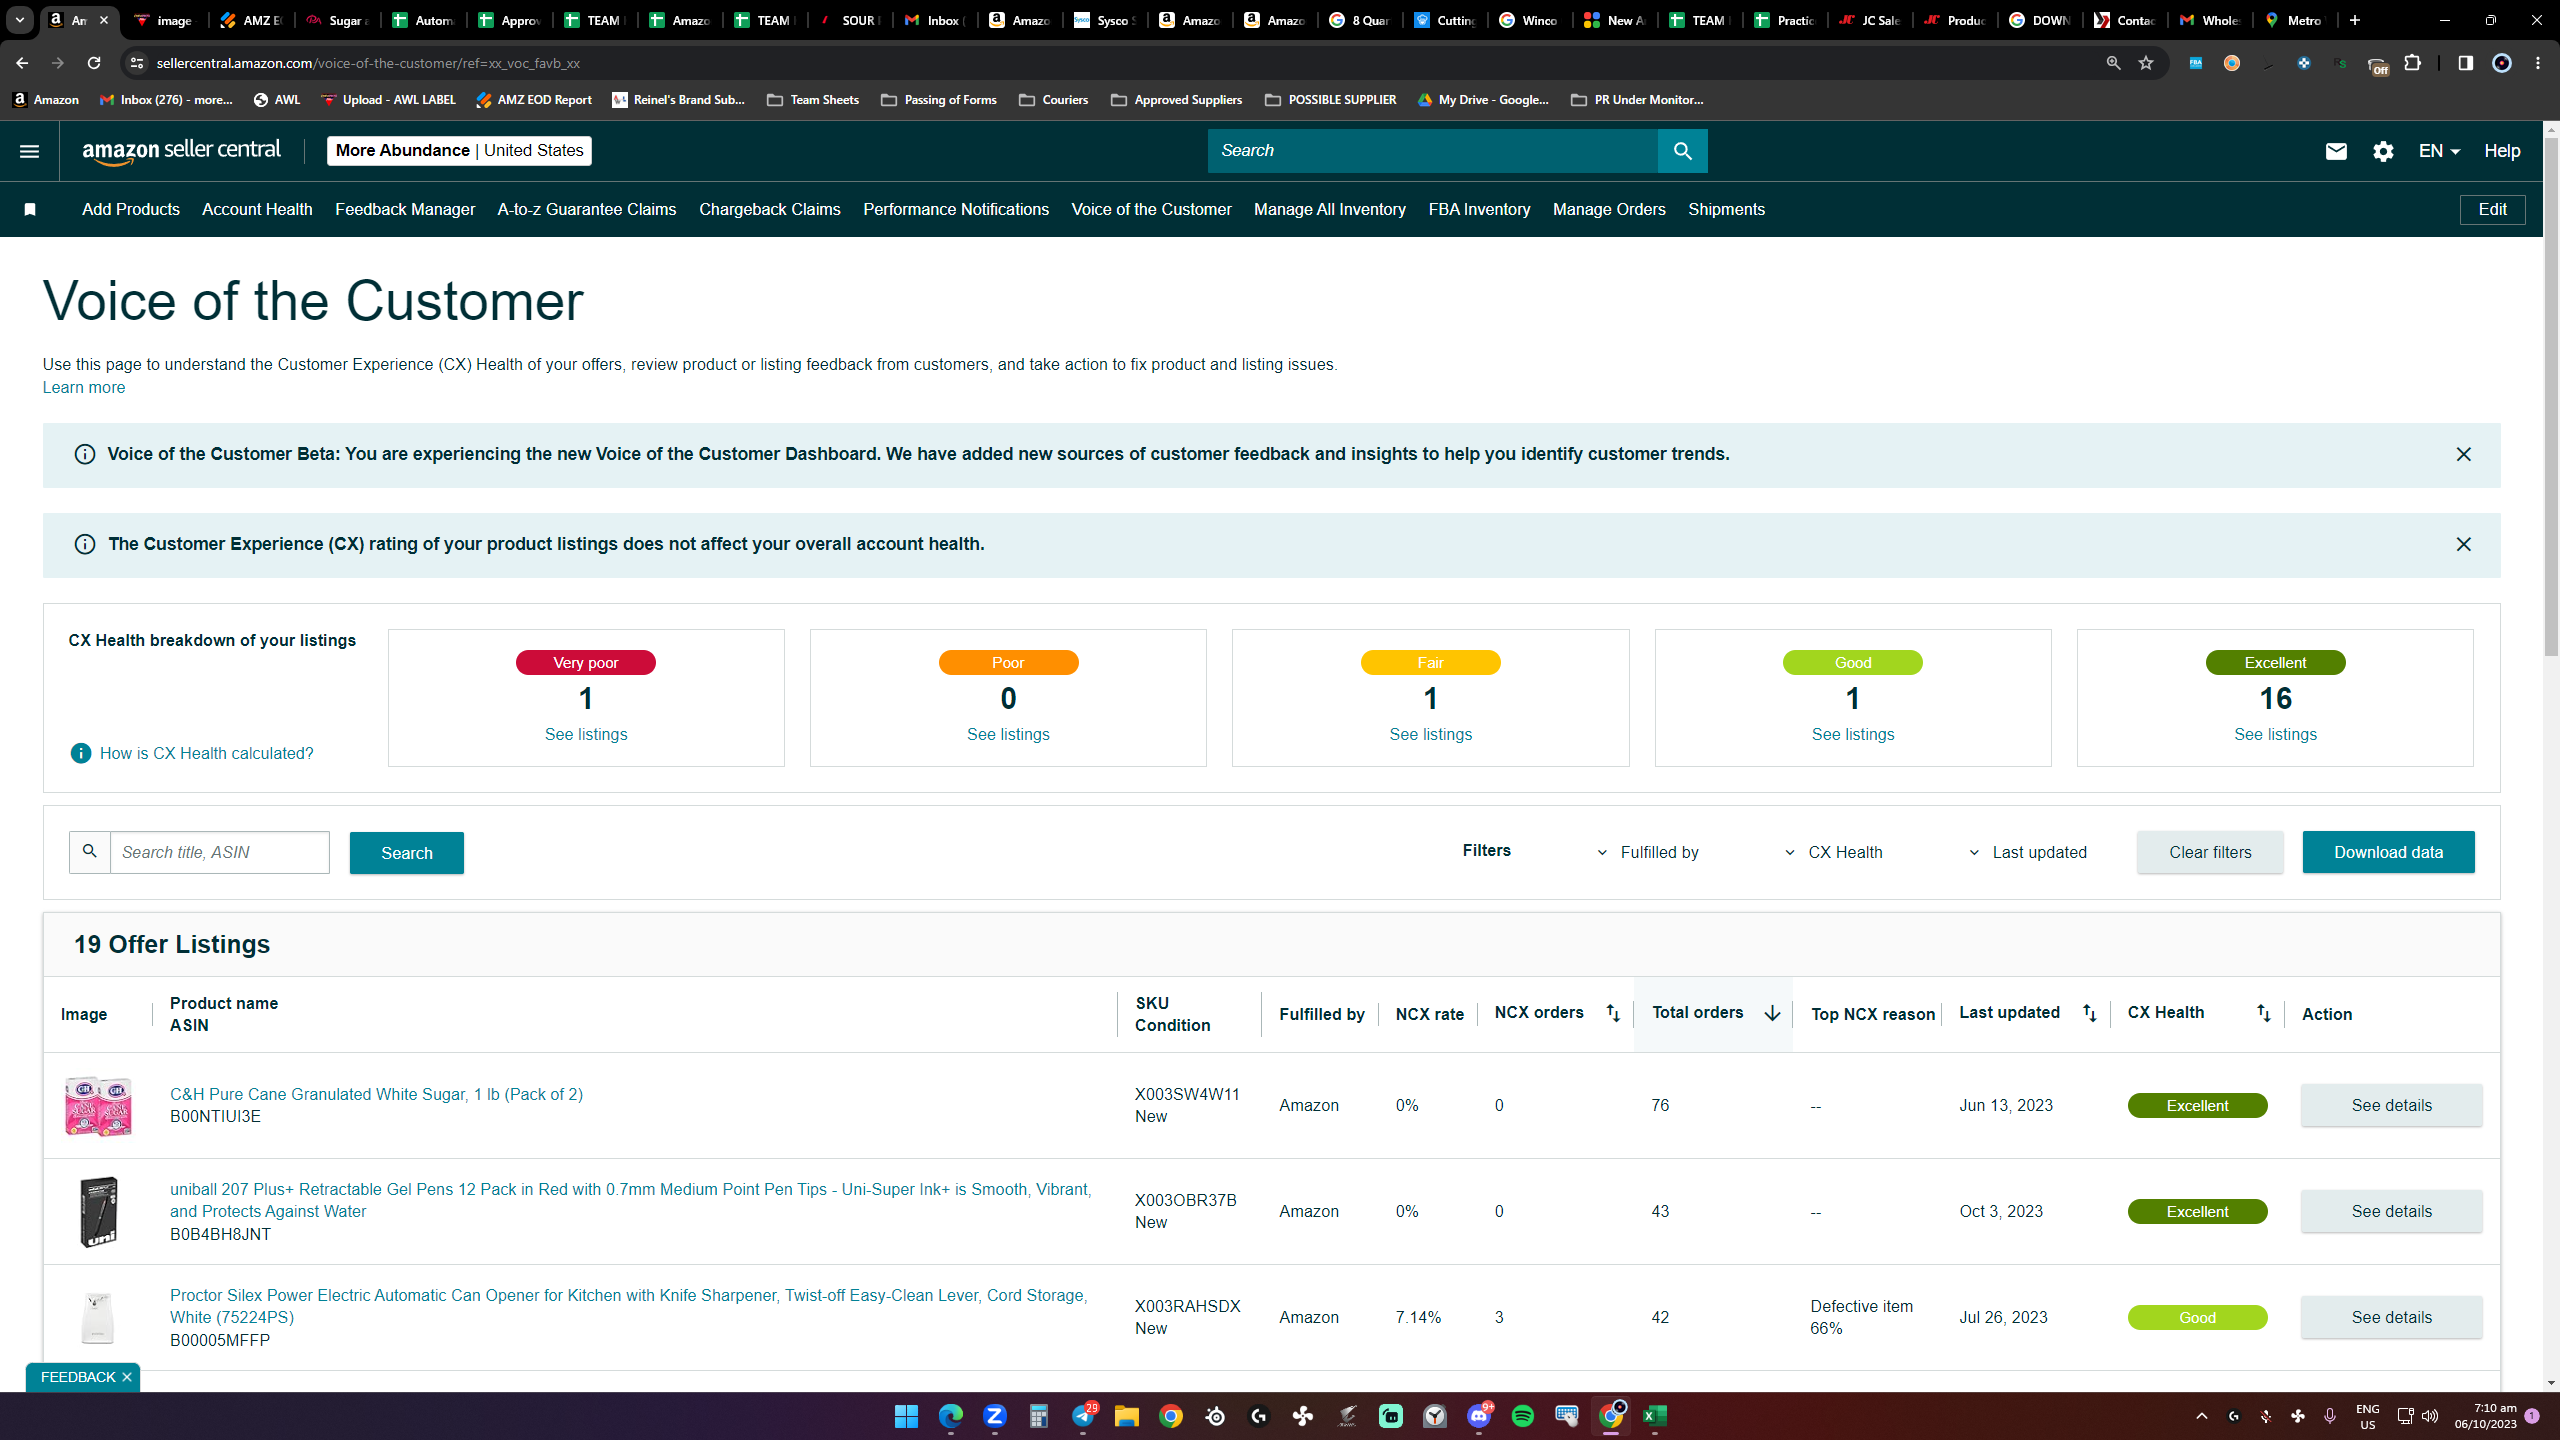Image resolution: width=2560 pixels, height=1440 pixels.
Task: Click the bookmark flag icon in favorites bar
Action: (30, 209)
